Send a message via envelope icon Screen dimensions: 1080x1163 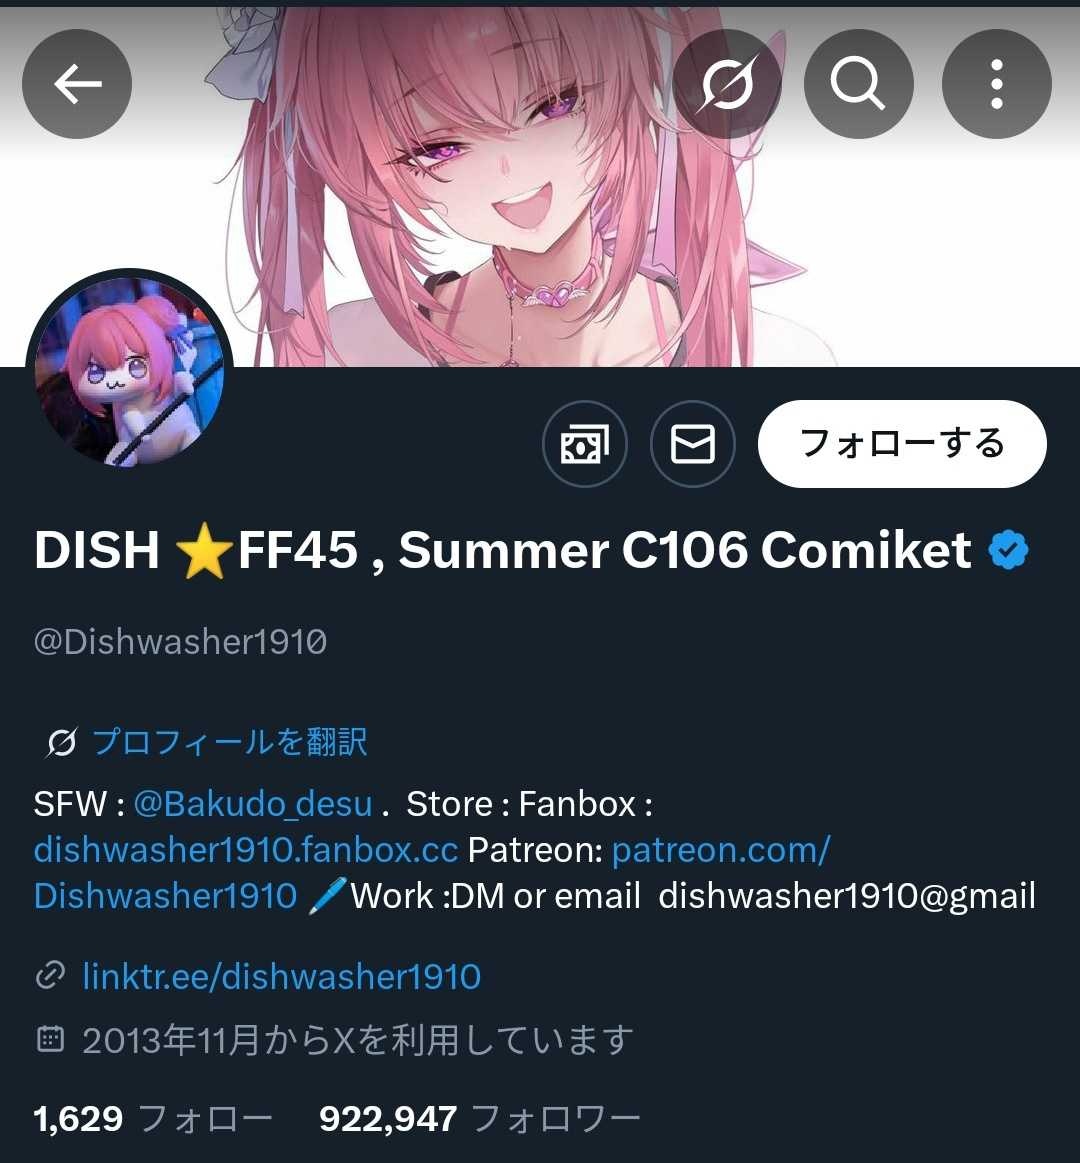(693, 444)
